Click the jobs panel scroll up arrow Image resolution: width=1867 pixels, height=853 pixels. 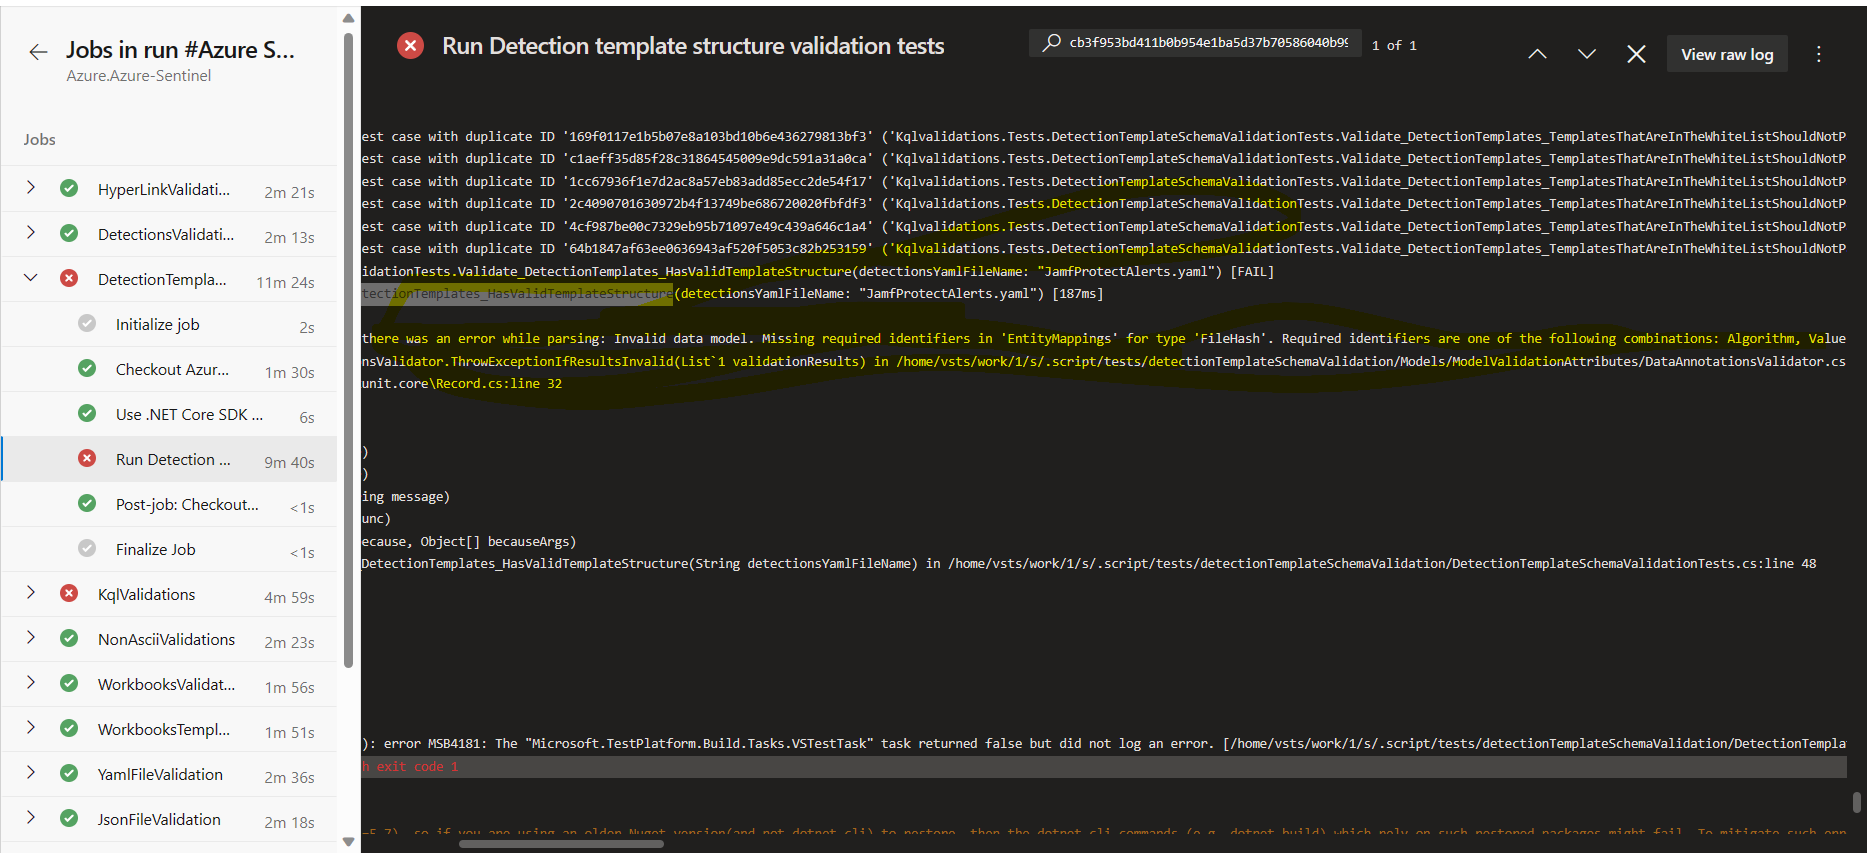pyautogui.click(x=348, y=18)
